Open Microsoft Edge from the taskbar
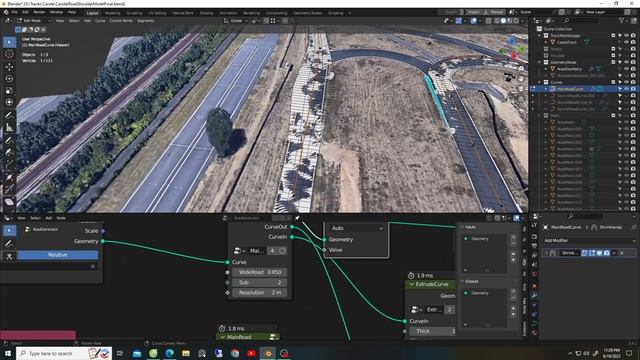Screen dimensions: 640x360 click(x=169, y=353)
